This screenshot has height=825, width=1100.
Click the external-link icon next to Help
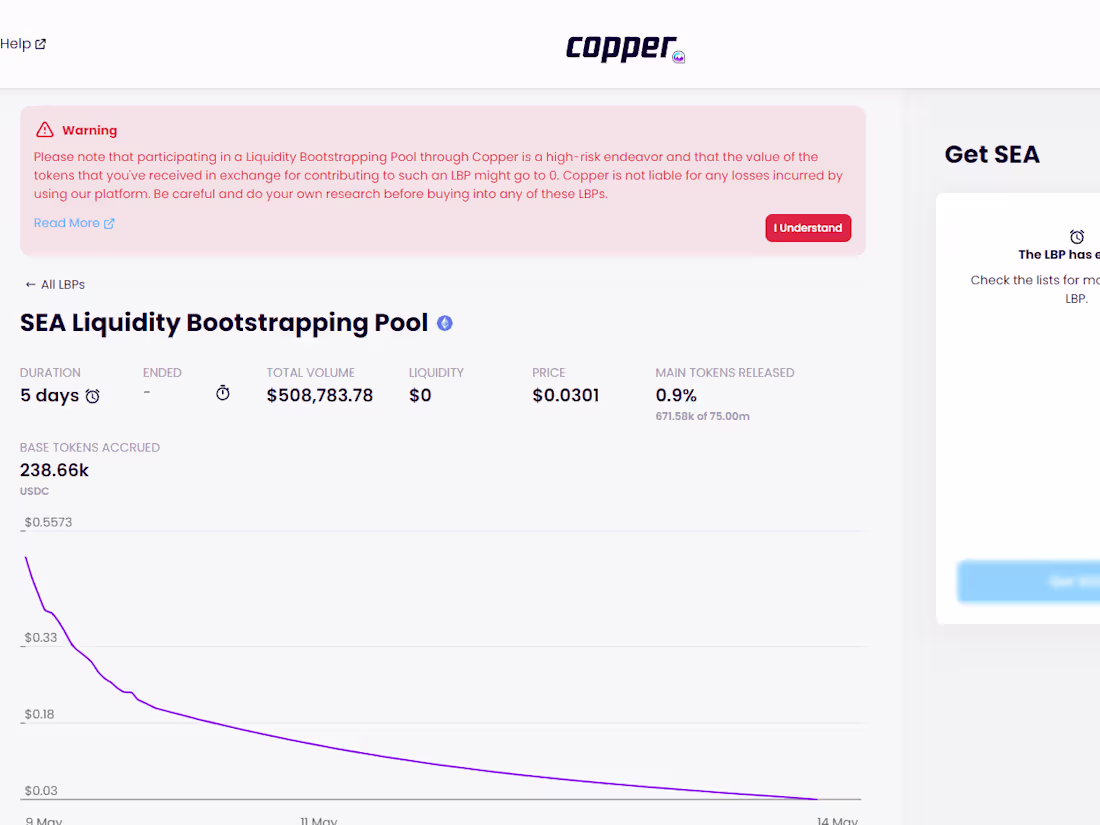tap(38, 43)
